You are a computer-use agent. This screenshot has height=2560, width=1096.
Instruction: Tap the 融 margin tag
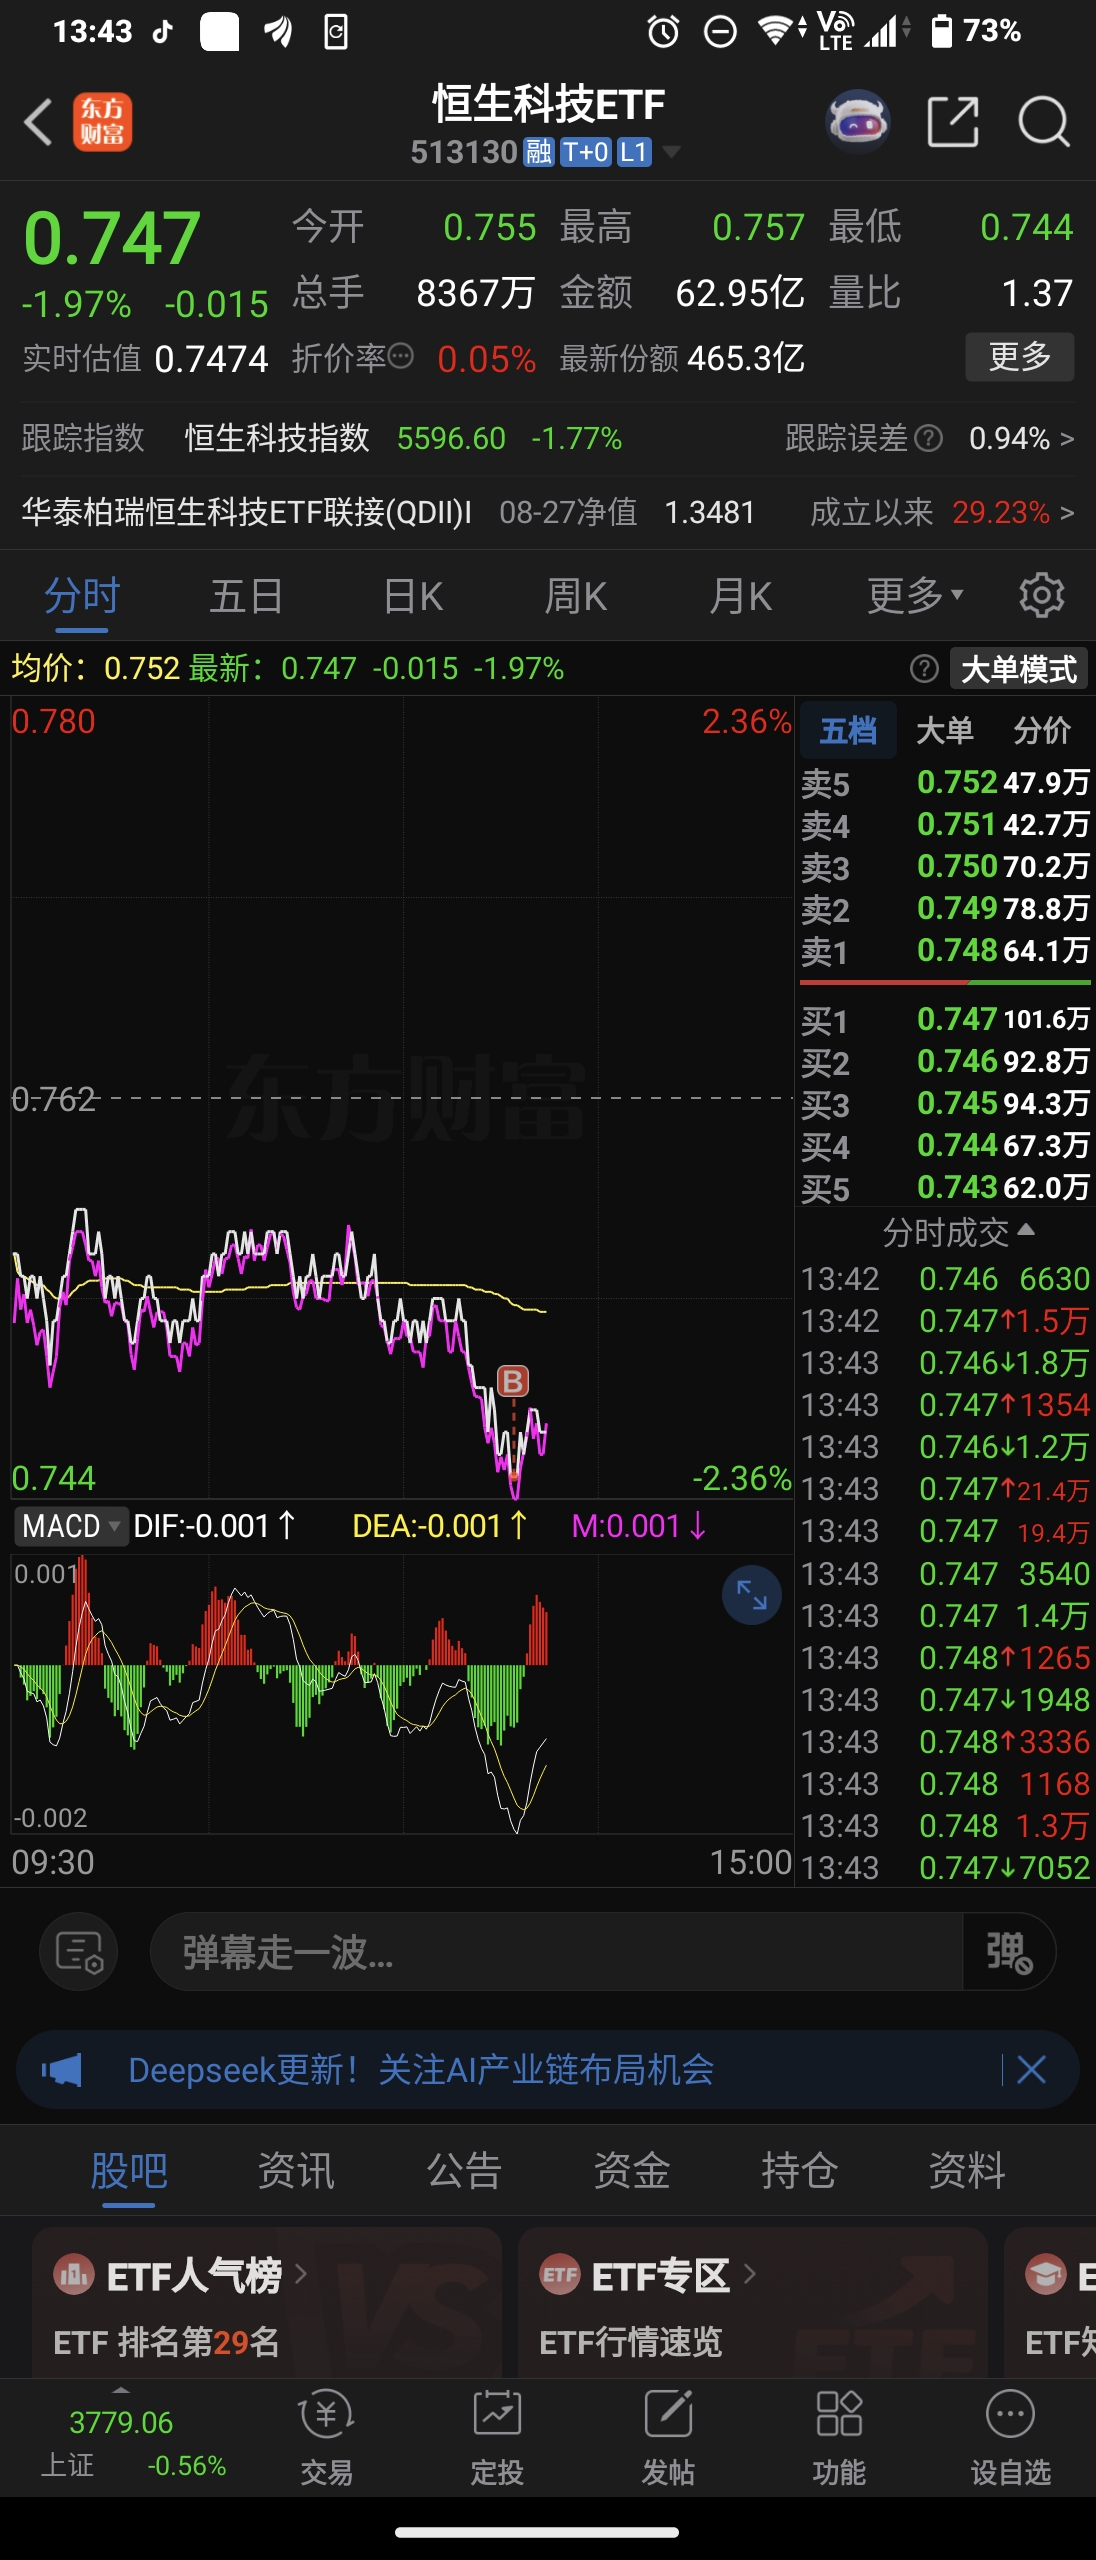coord(539,152)
